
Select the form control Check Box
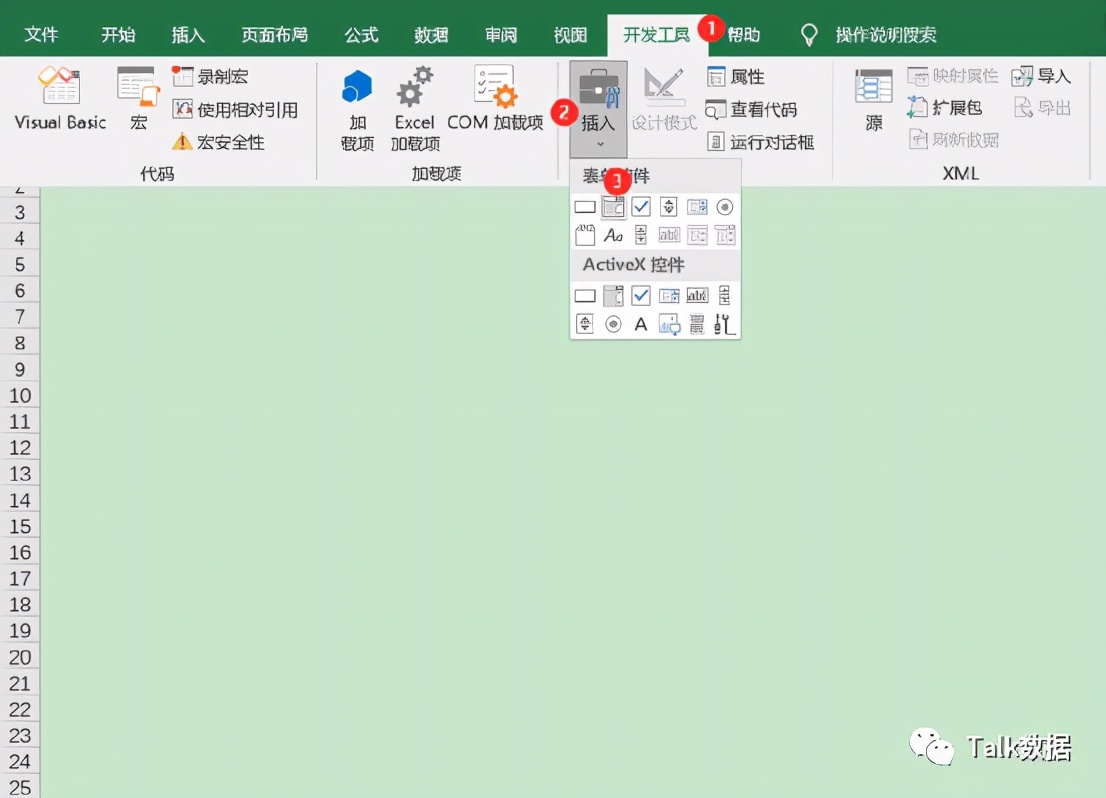[x=640, y=207]
